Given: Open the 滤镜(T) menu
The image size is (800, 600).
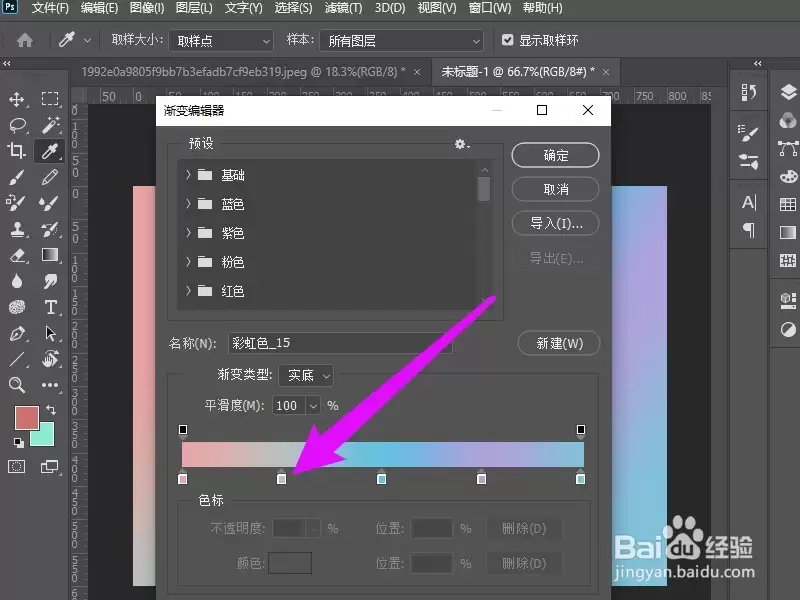Looking at the screenshot, I should pos(343,8).
